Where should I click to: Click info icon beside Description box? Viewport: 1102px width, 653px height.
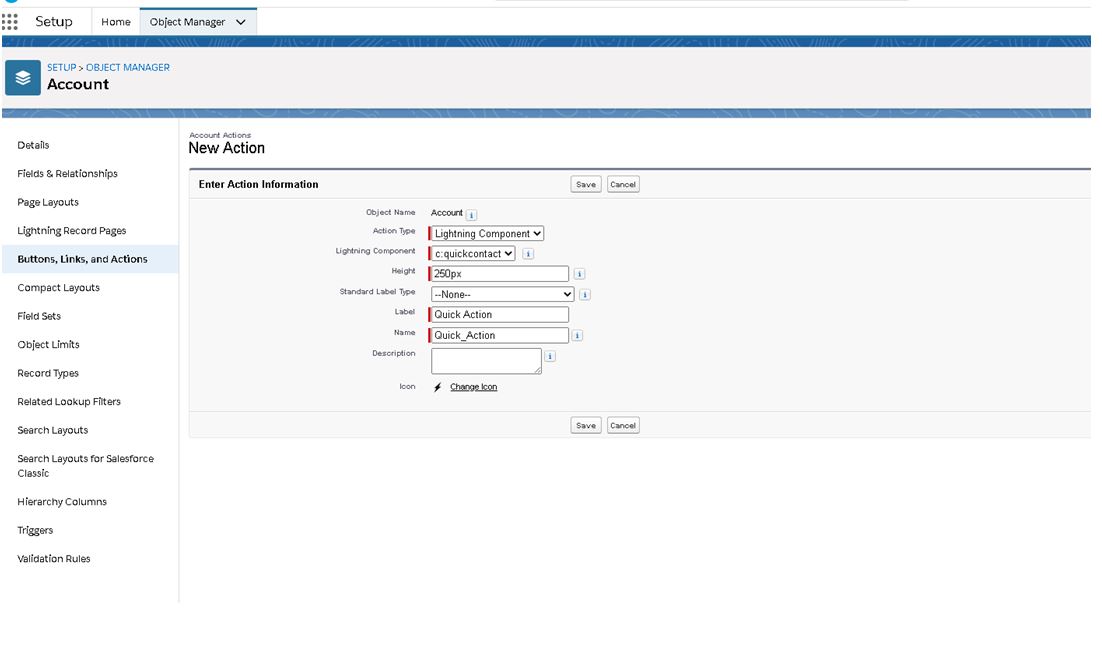(550, 356)
